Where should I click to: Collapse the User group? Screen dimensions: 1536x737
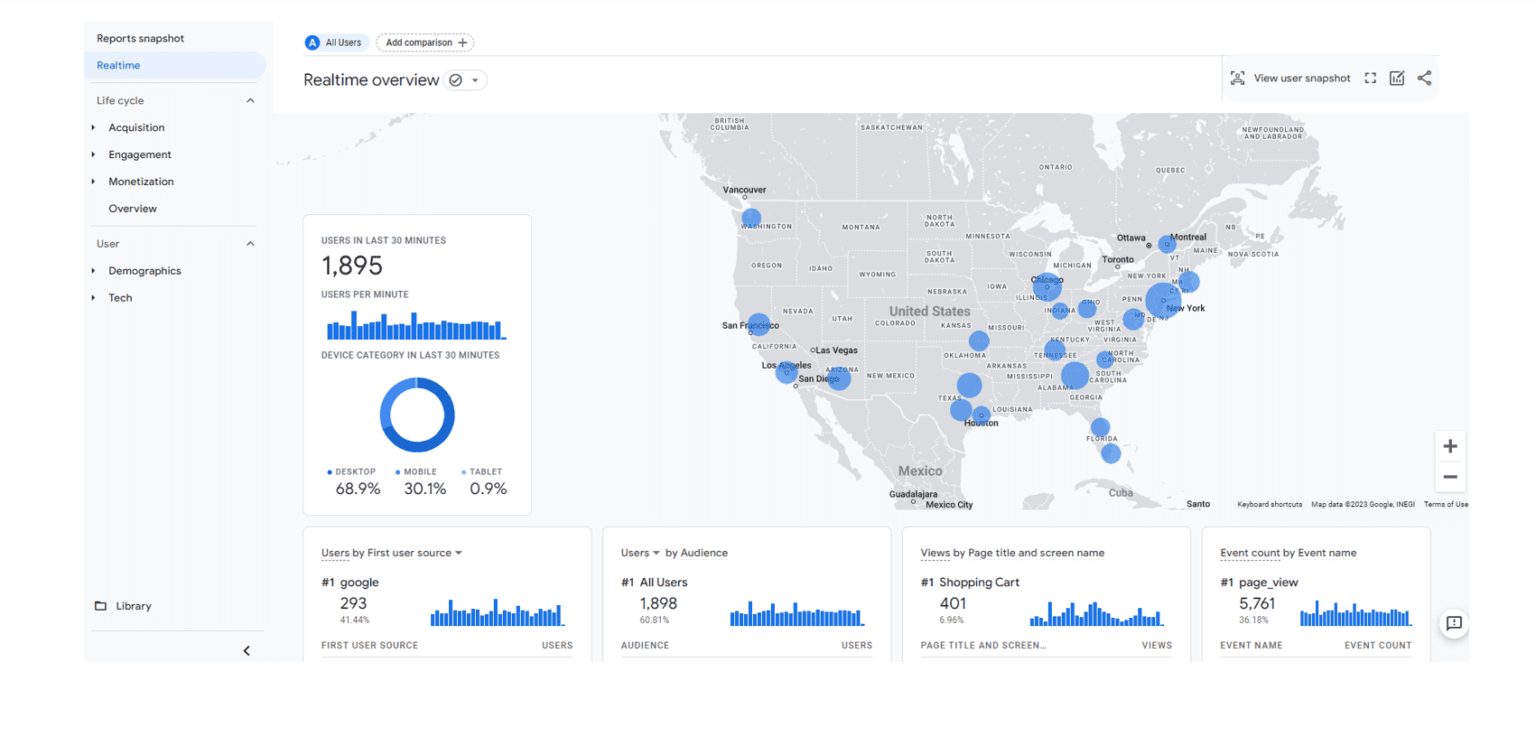tap(250, 244)
